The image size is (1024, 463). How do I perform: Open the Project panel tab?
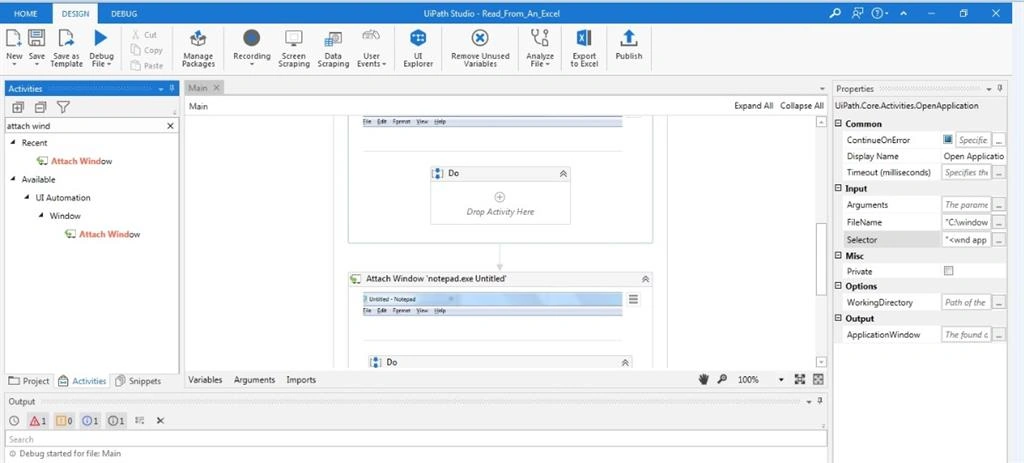tap(29, 381)
